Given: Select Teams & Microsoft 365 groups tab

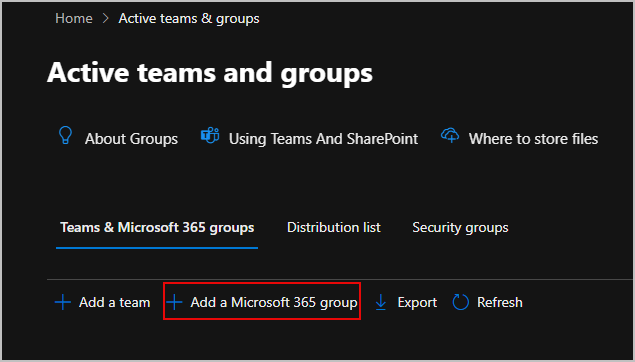Looking at the screenshot, I should [157, 228].
